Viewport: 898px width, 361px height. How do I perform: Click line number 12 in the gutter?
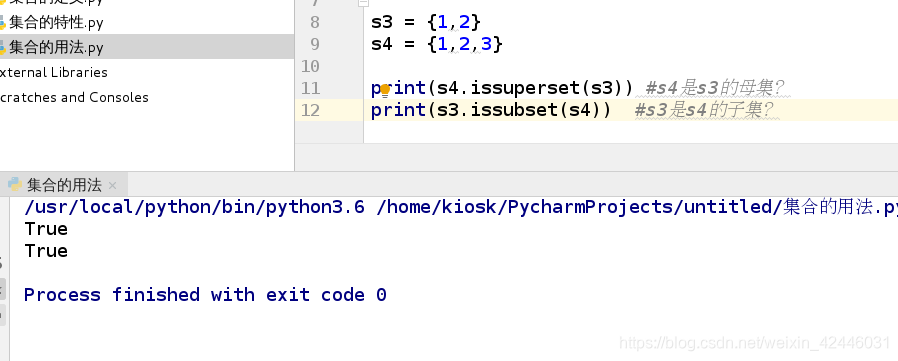click(310, 110)
